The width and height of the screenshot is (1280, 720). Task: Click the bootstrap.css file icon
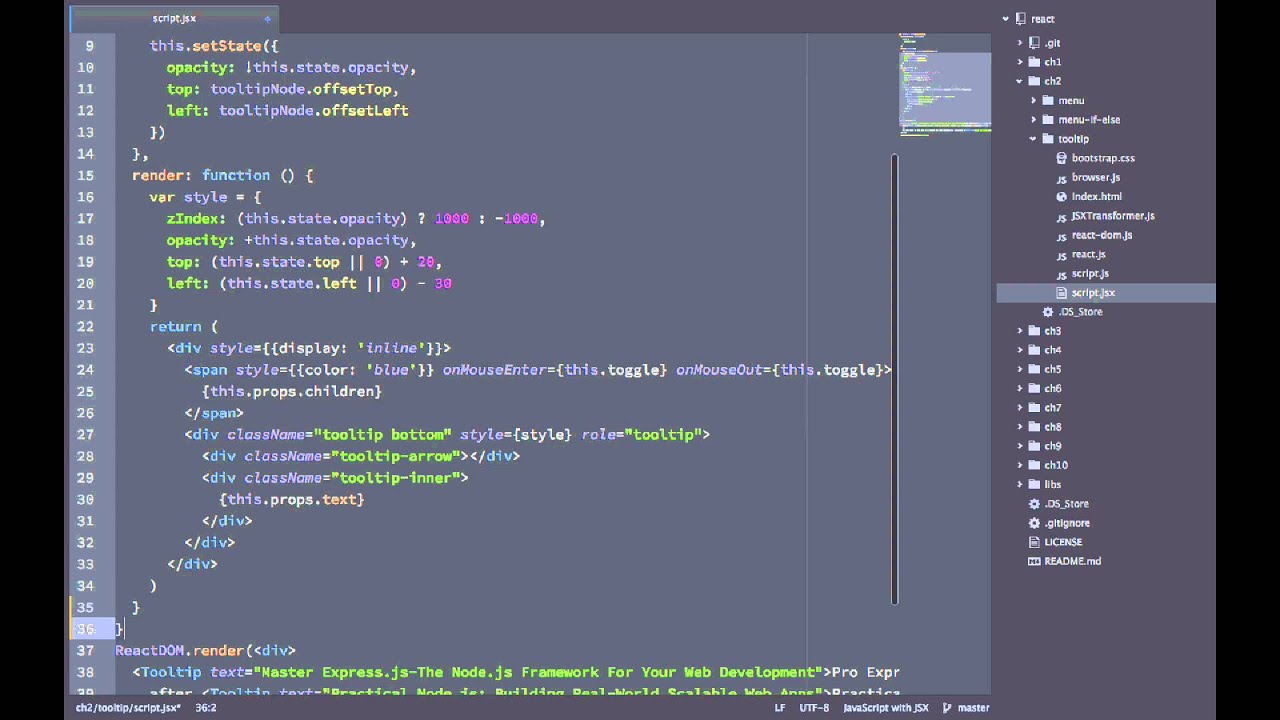tap(1062, 158)
